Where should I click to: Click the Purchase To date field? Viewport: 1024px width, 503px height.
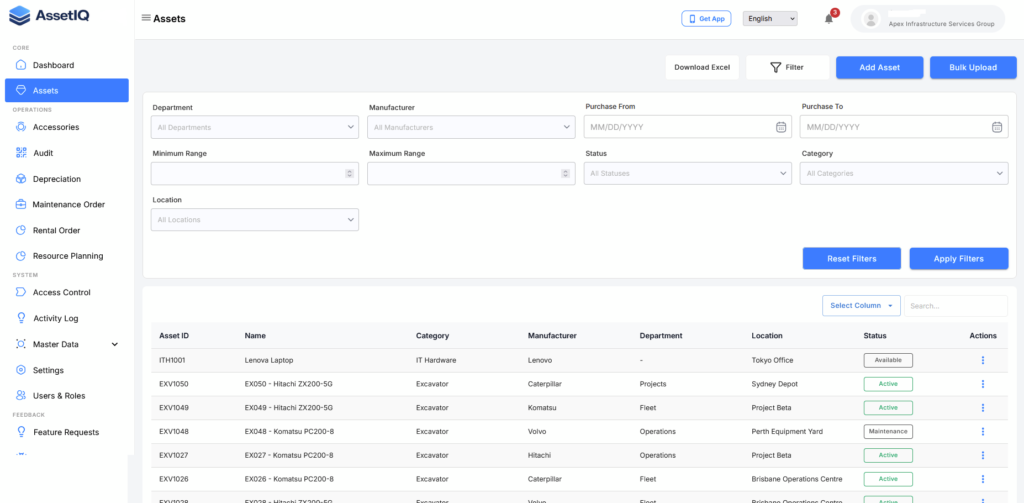point(904,127)
